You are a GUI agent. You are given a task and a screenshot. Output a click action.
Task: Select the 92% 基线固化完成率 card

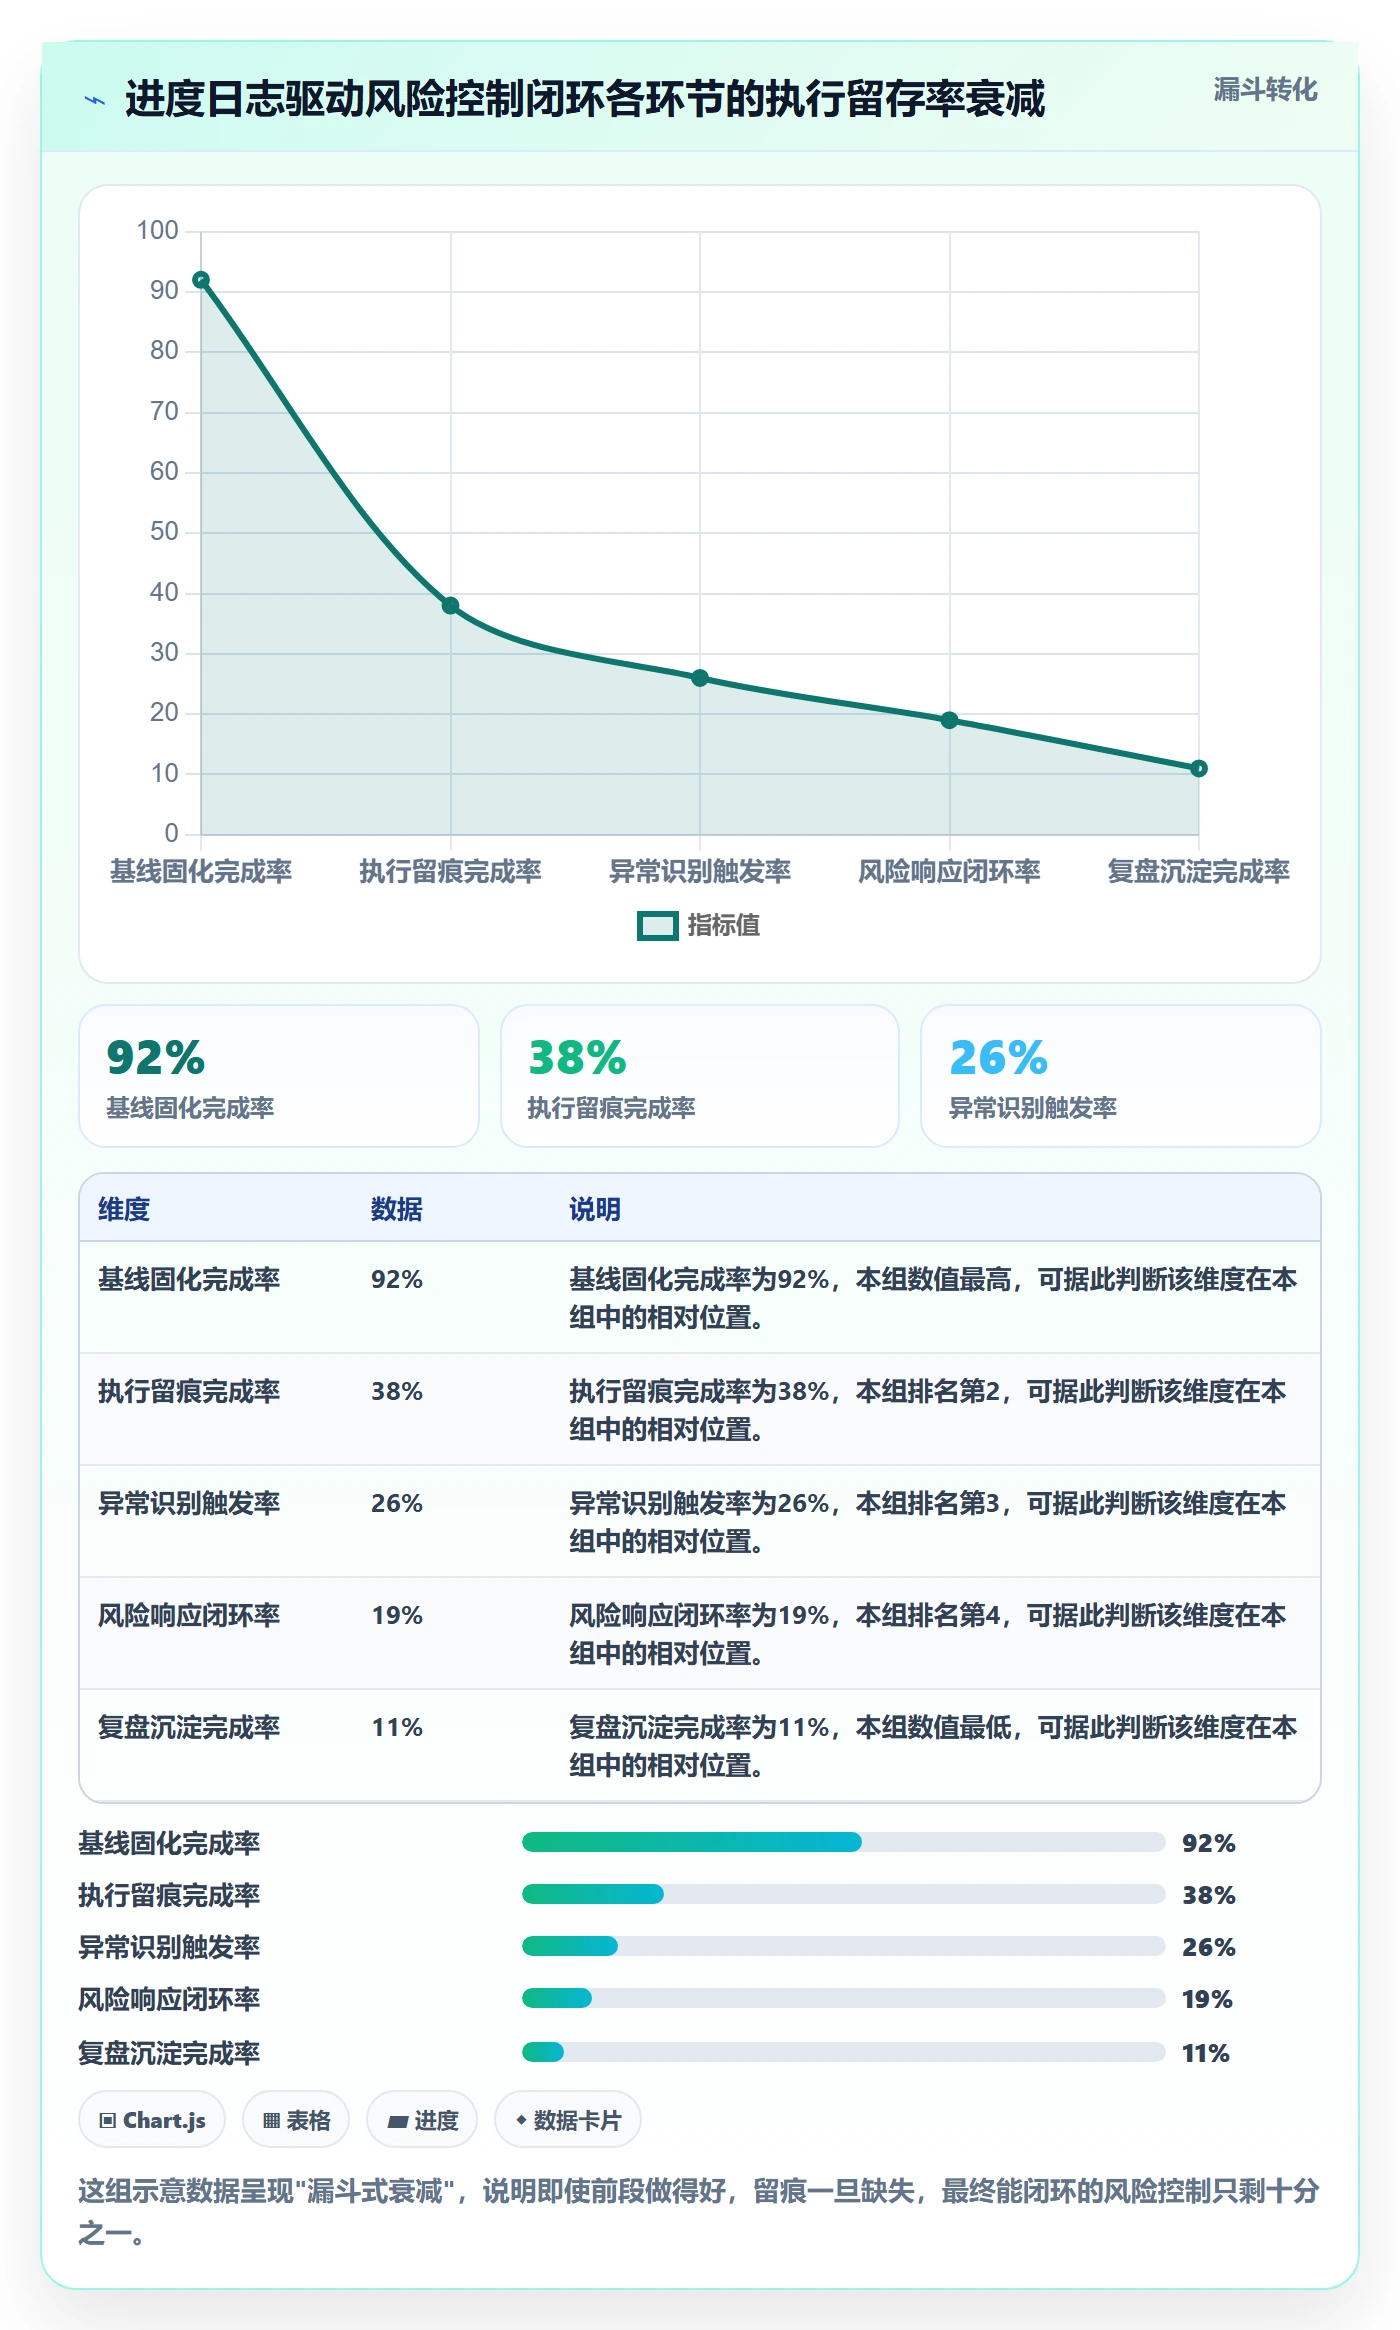(279, 1076)
